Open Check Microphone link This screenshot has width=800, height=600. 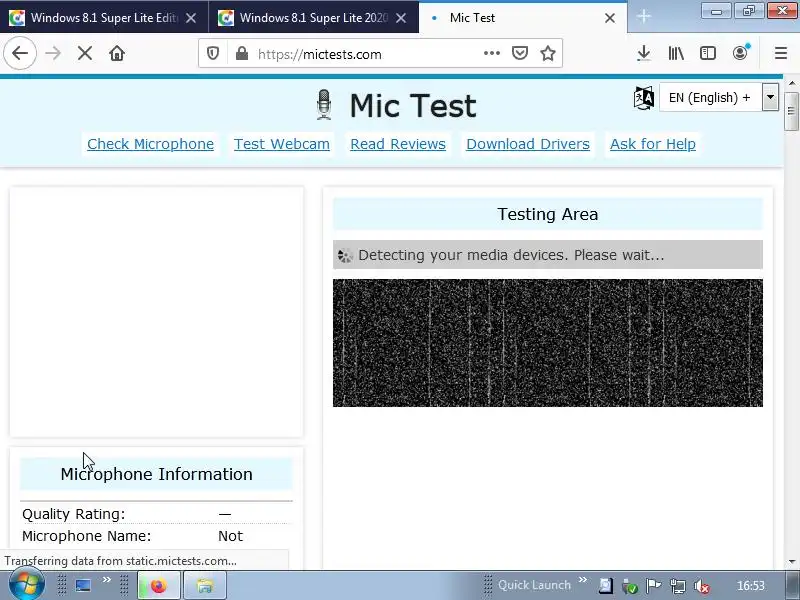[151, 144]
